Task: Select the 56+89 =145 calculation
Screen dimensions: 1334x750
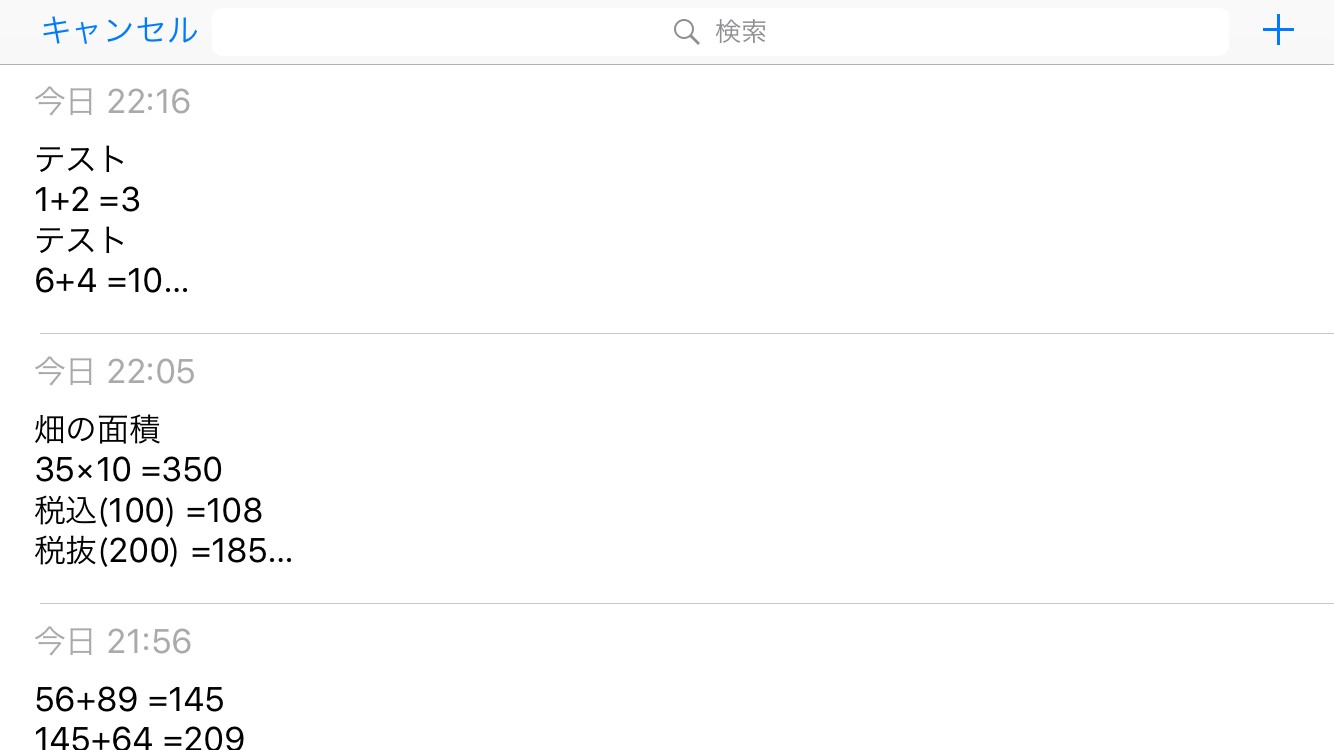Action: pyautogui.click(x=129, y=699)
